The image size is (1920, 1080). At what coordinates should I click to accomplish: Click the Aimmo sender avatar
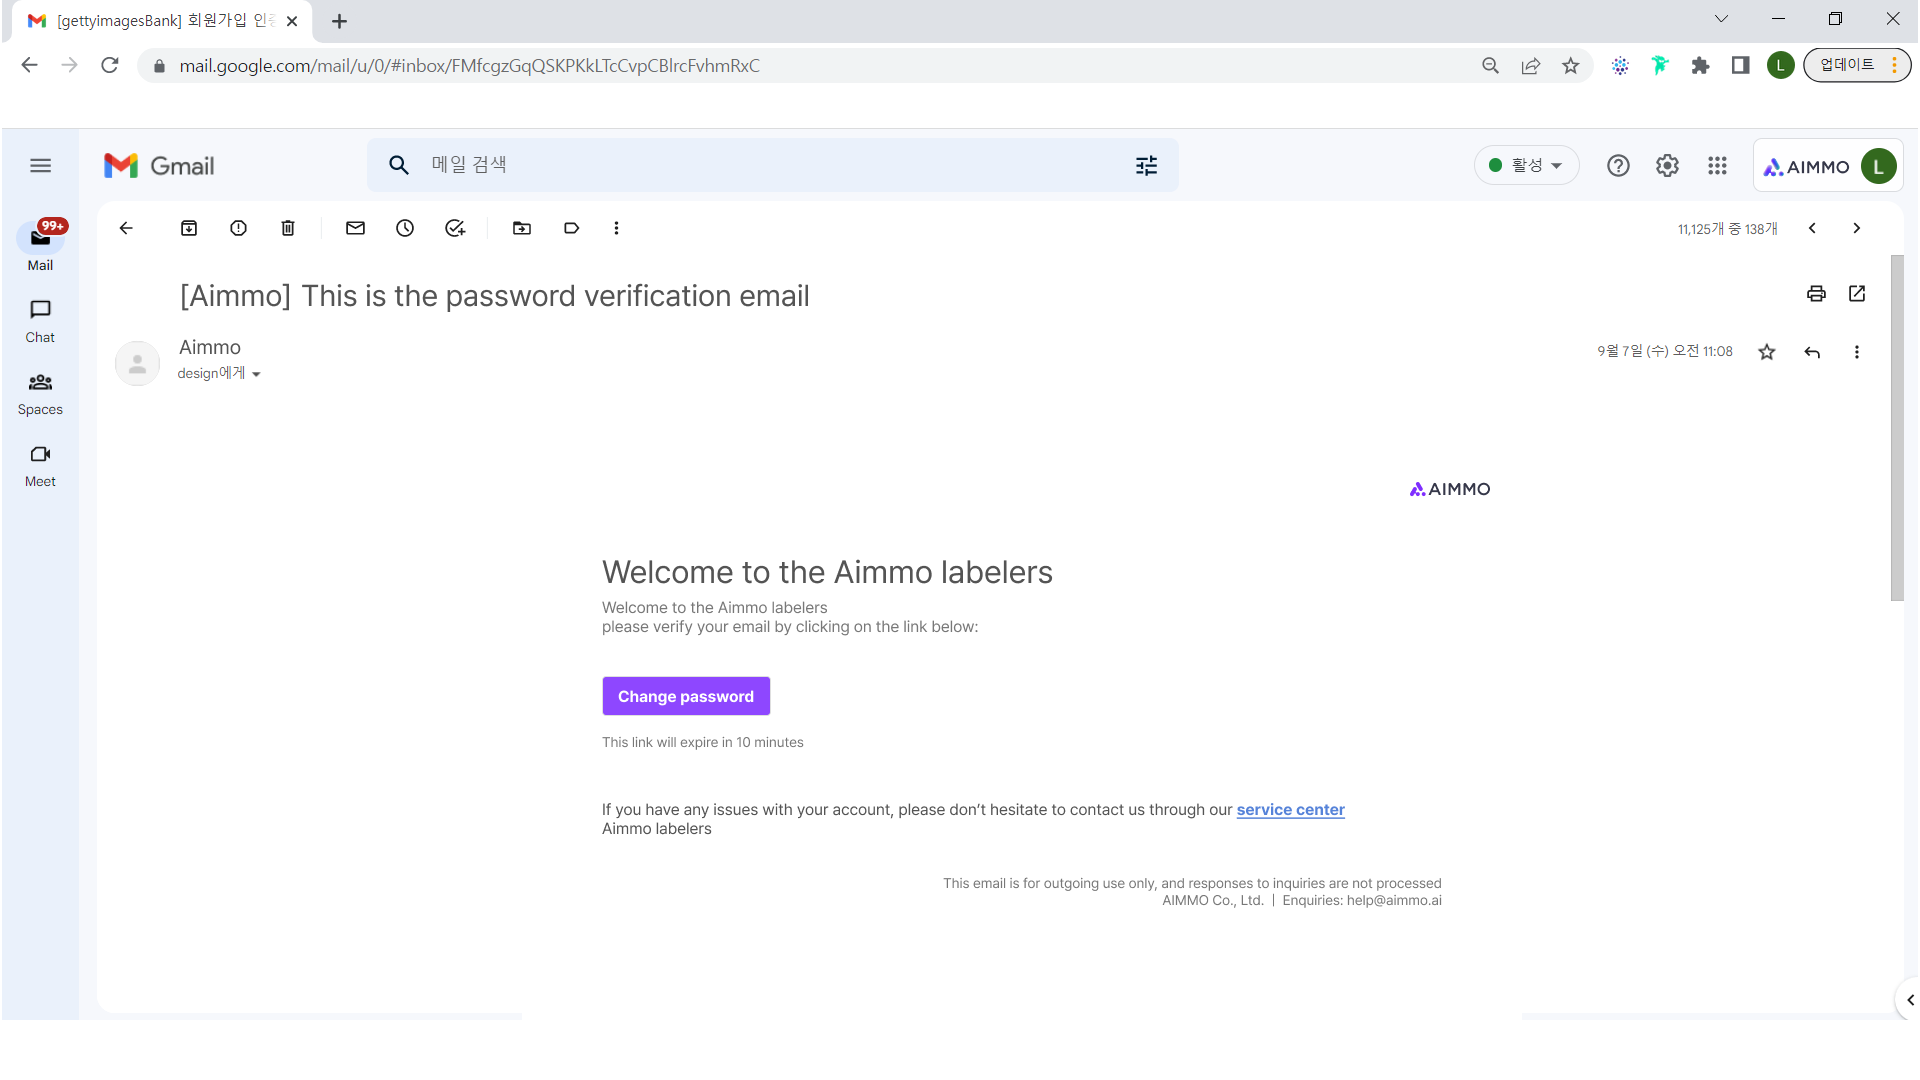point(137,364)
